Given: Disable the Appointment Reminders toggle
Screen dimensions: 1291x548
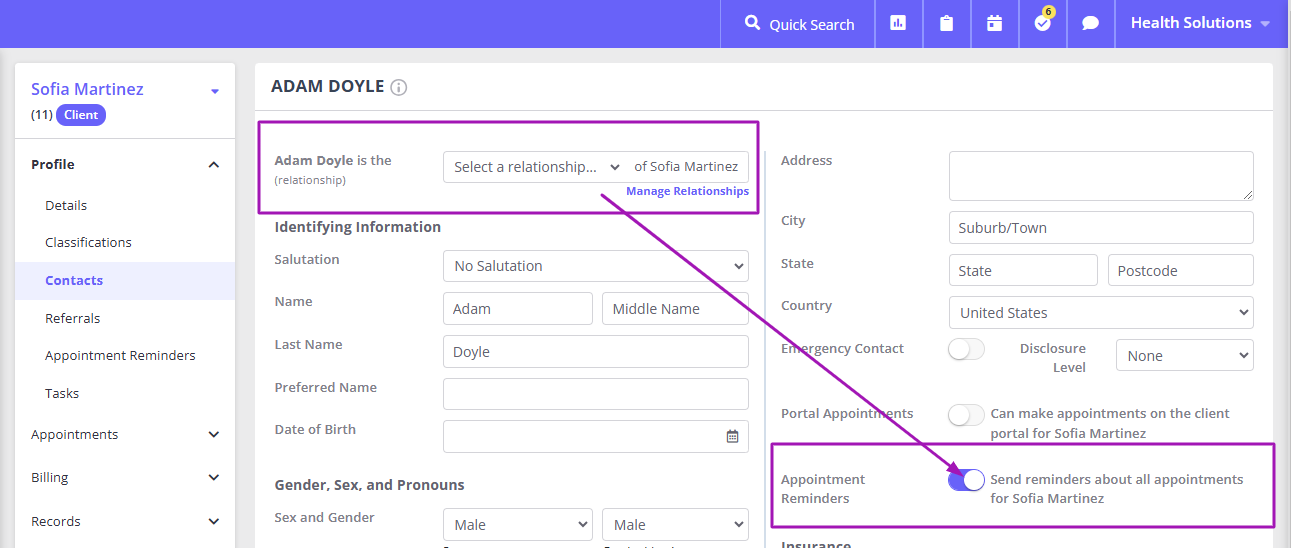Looking at the screenshot, I should click(966, 480).
